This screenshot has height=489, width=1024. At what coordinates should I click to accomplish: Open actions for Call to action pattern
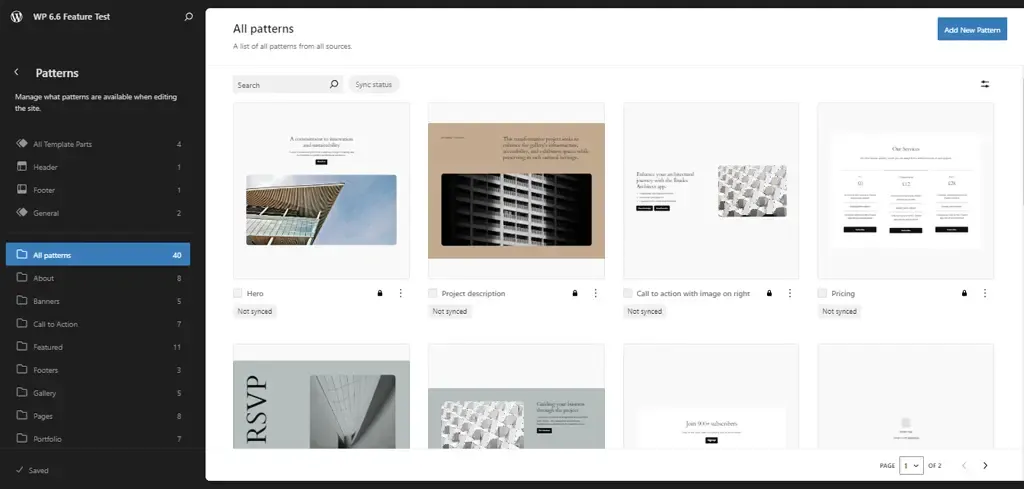point(790,293)
